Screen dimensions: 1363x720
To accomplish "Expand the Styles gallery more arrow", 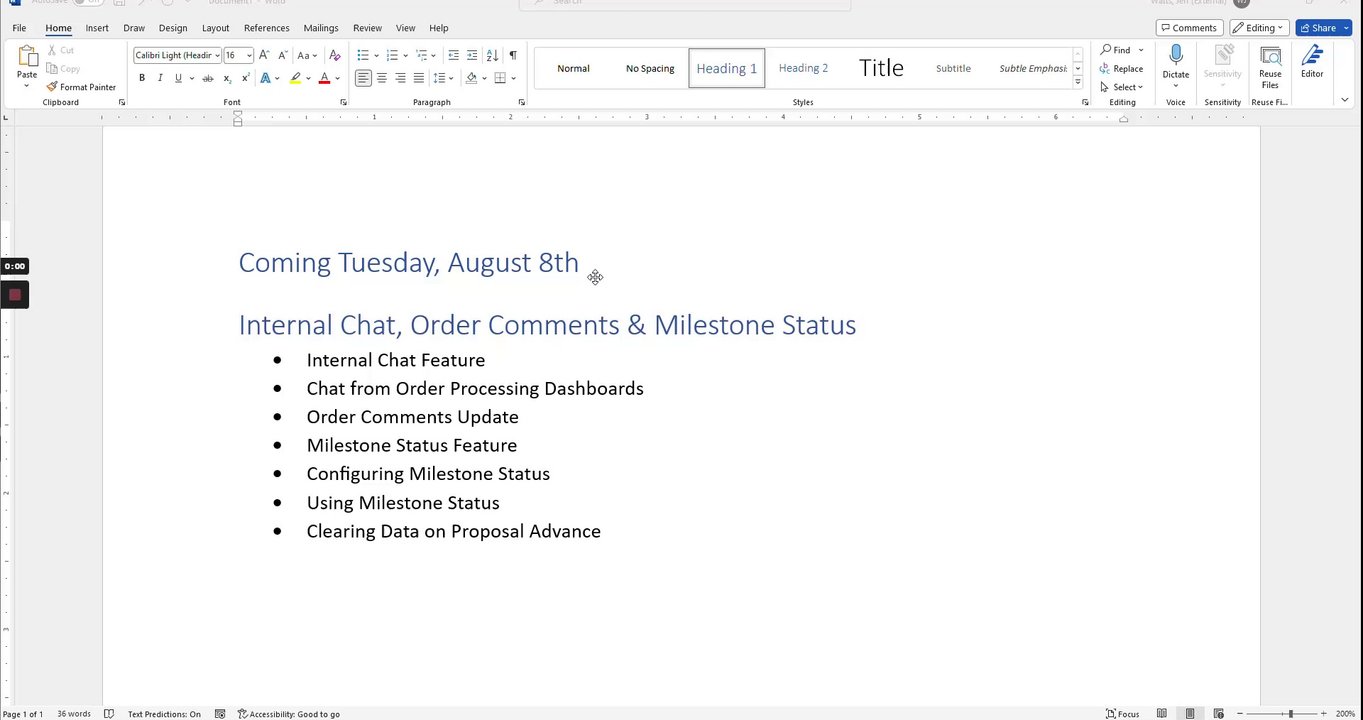I will coord(1078,83).
